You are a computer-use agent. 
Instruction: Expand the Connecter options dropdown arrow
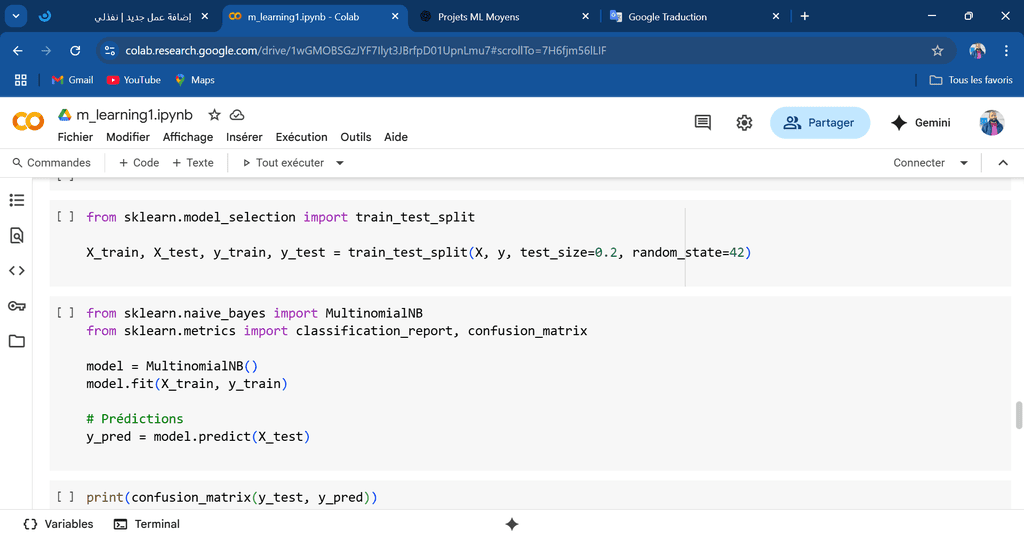(x=964, y=163)
